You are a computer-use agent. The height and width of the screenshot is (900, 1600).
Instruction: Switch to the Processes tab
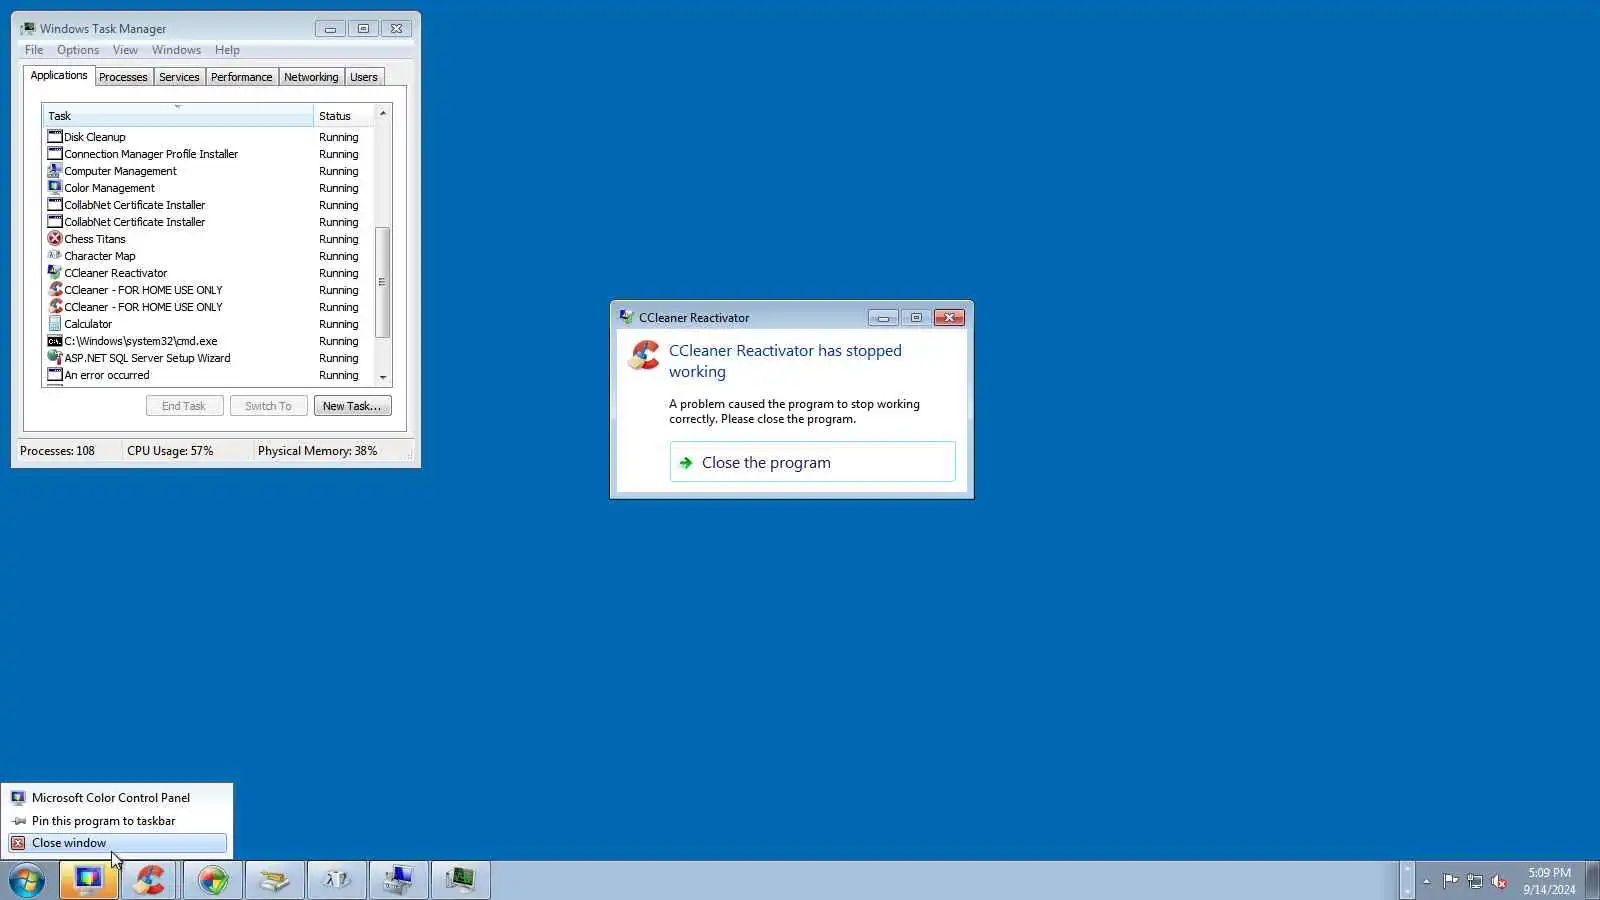123,77
